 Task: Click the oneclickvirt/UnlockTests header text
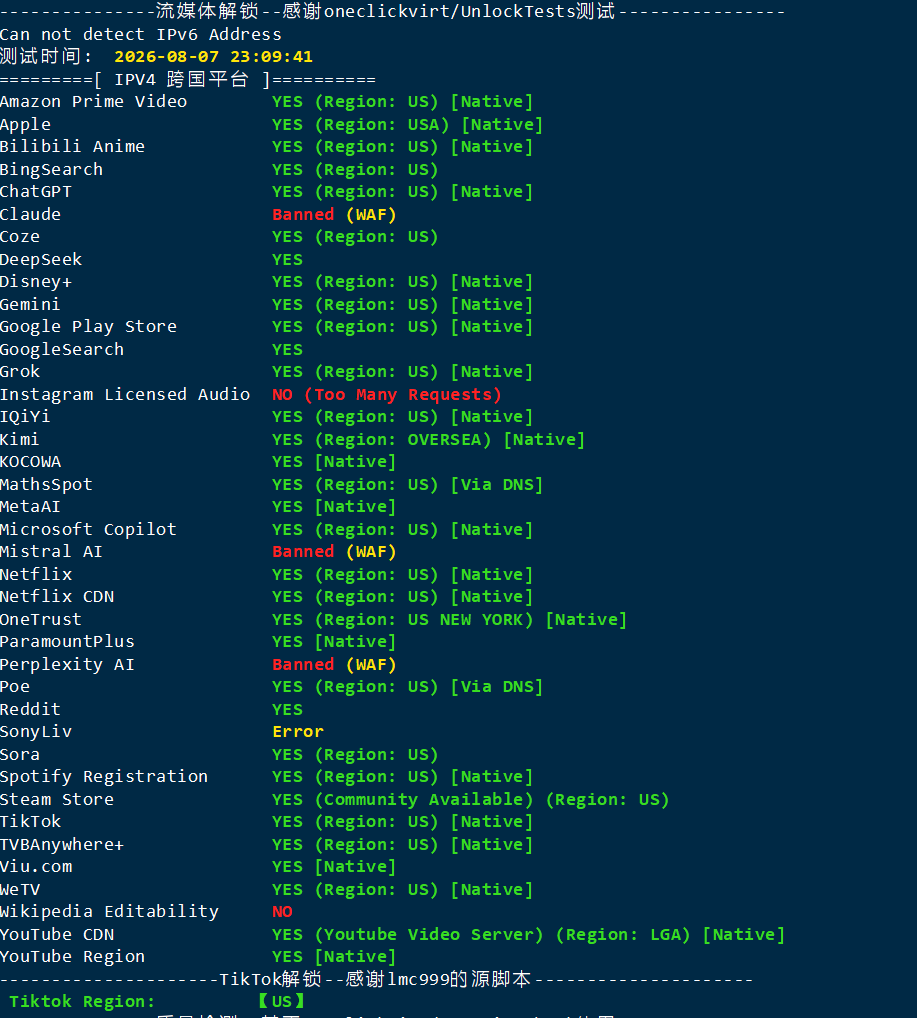point(469,12)
